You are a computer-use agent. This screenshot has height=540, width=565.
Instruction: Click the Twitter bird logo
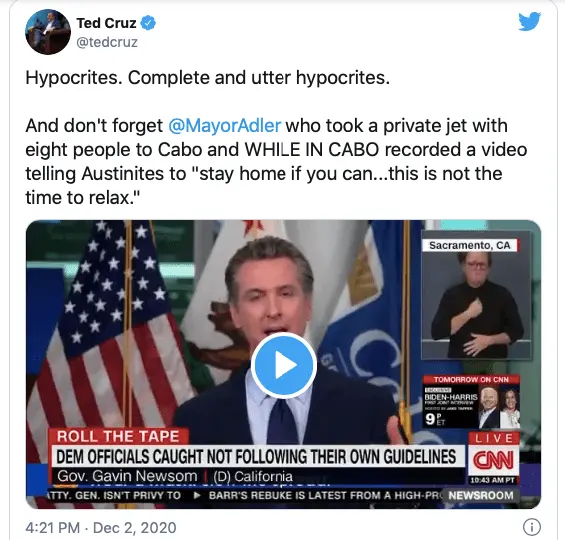coord(529,21)
